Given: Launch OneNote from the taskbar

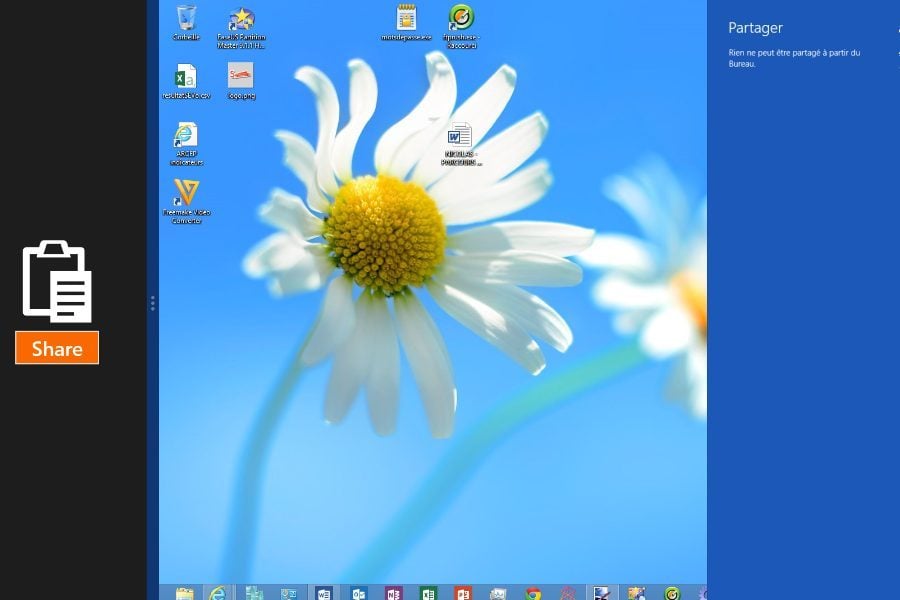Looking at the screenshot, I should (394, 593).
